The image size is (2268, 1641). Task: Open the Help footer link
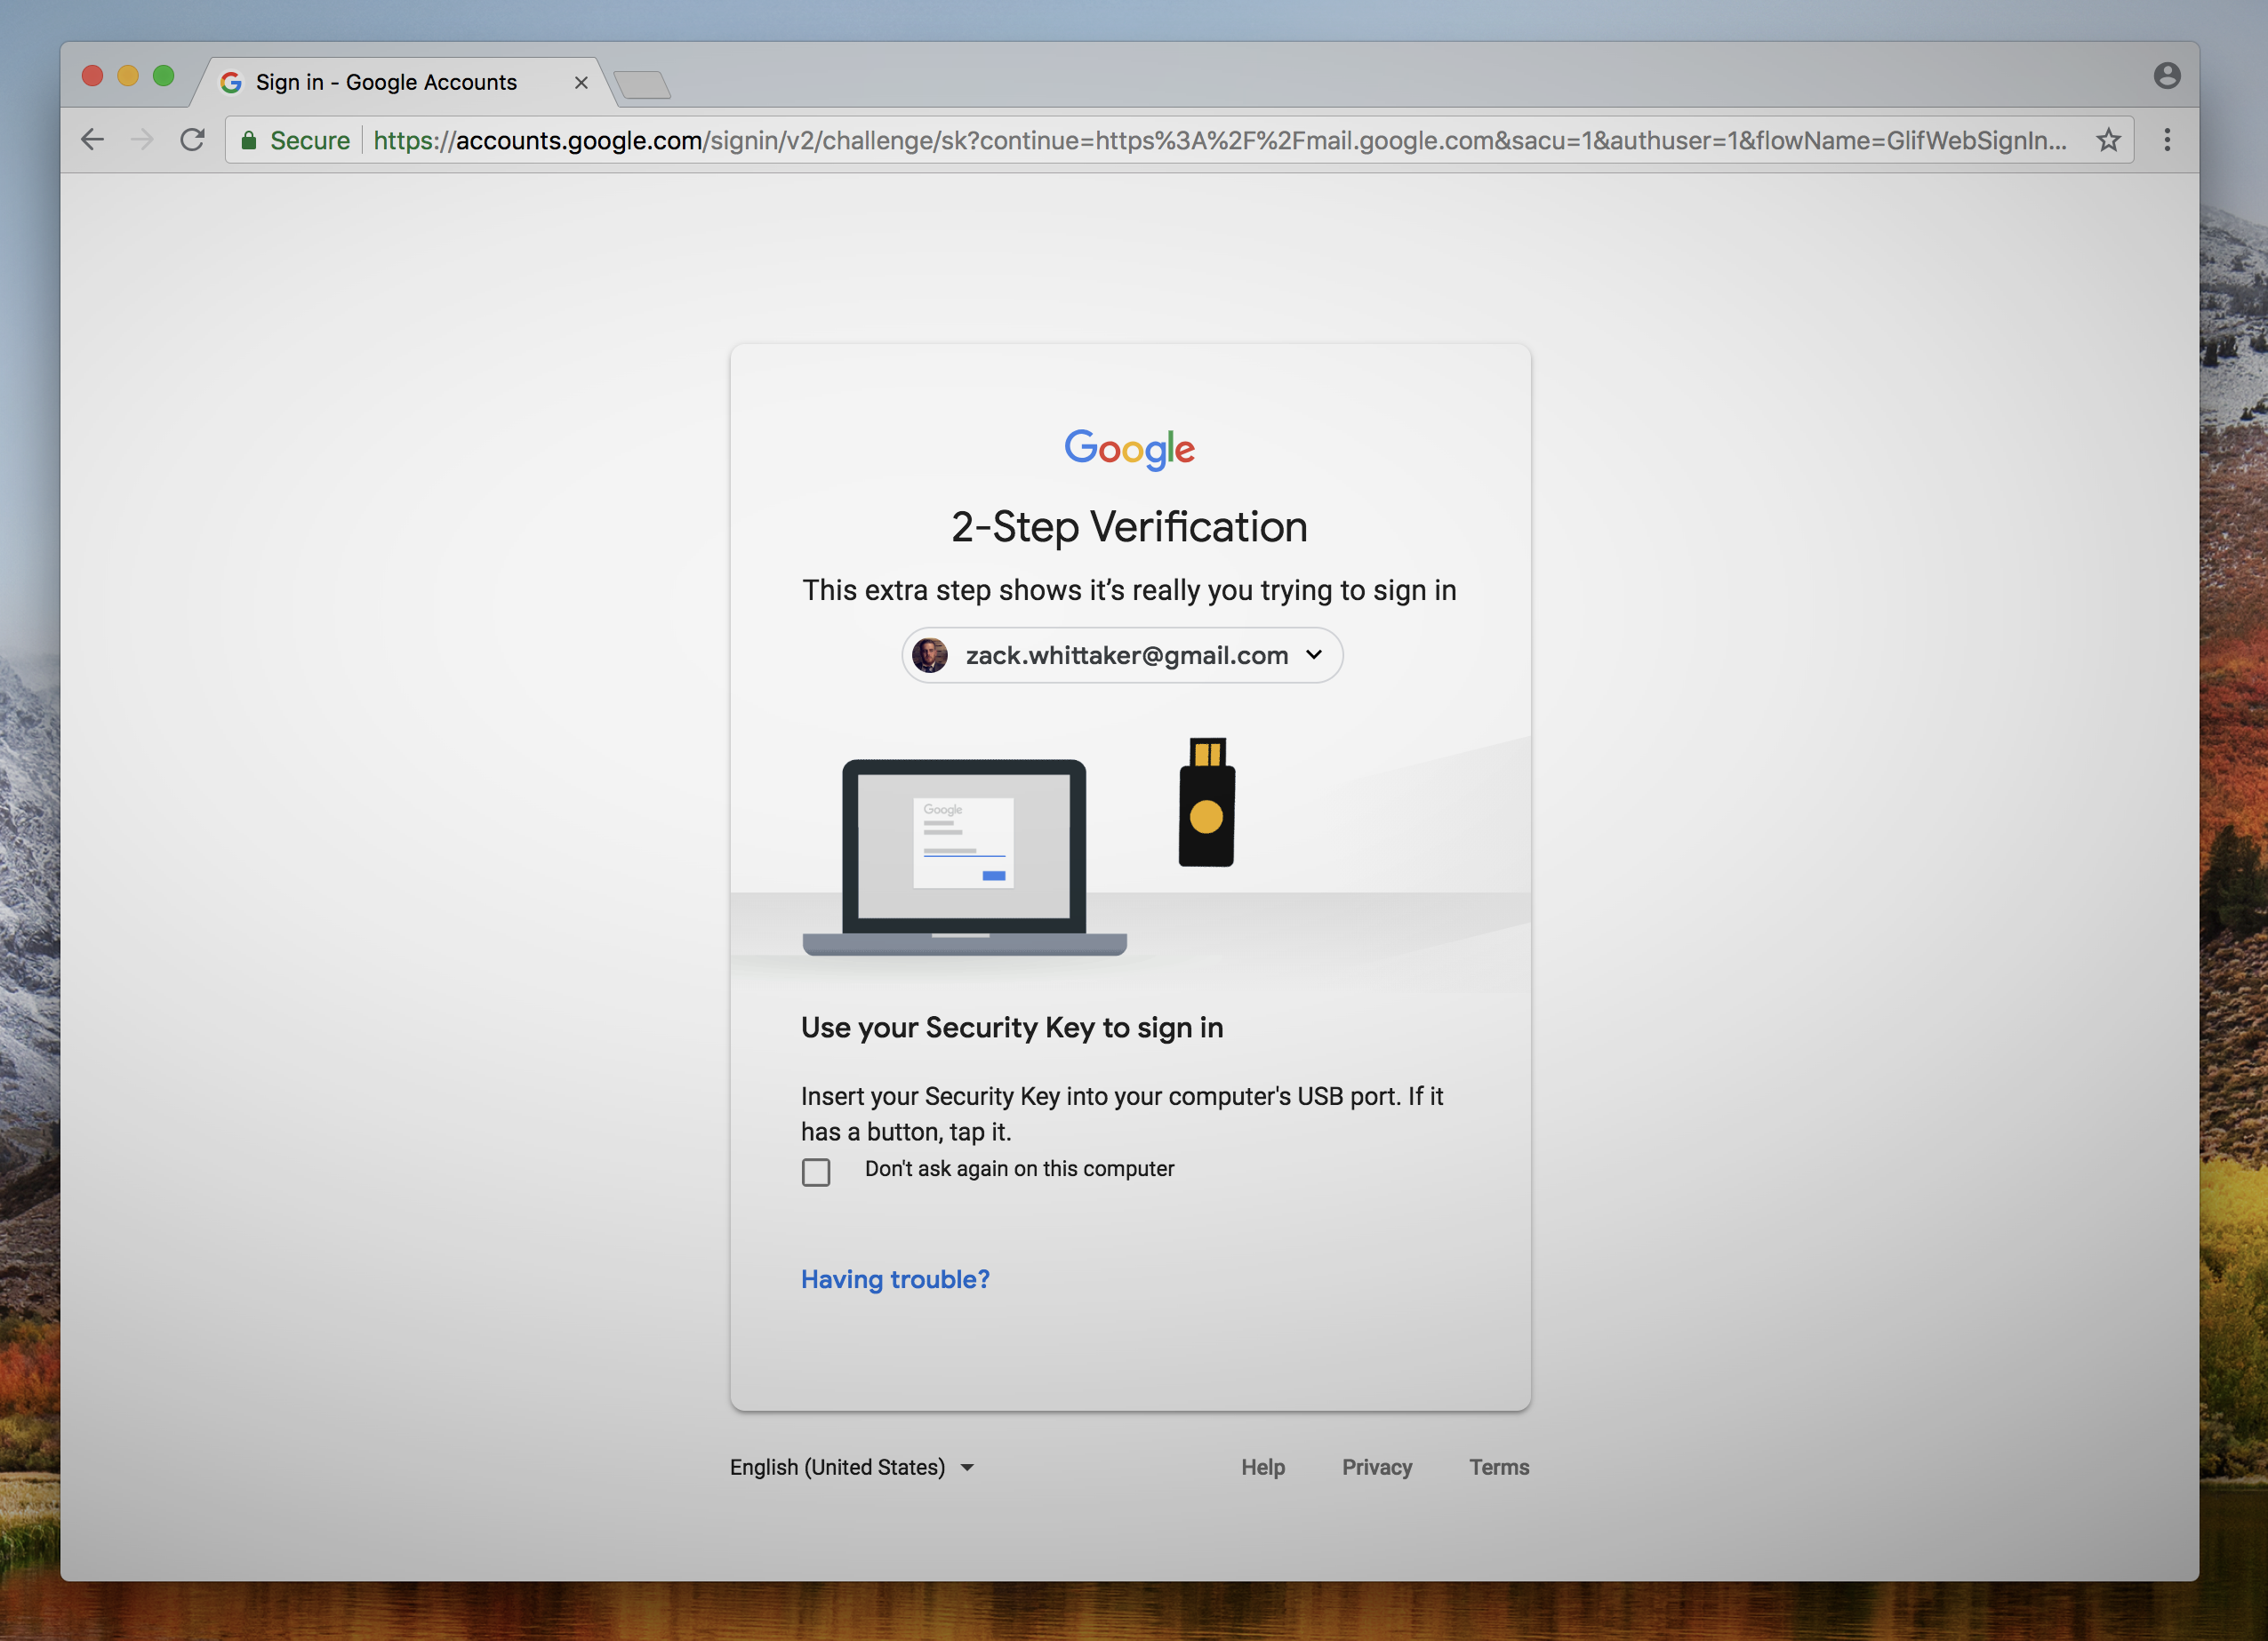1263,1467
